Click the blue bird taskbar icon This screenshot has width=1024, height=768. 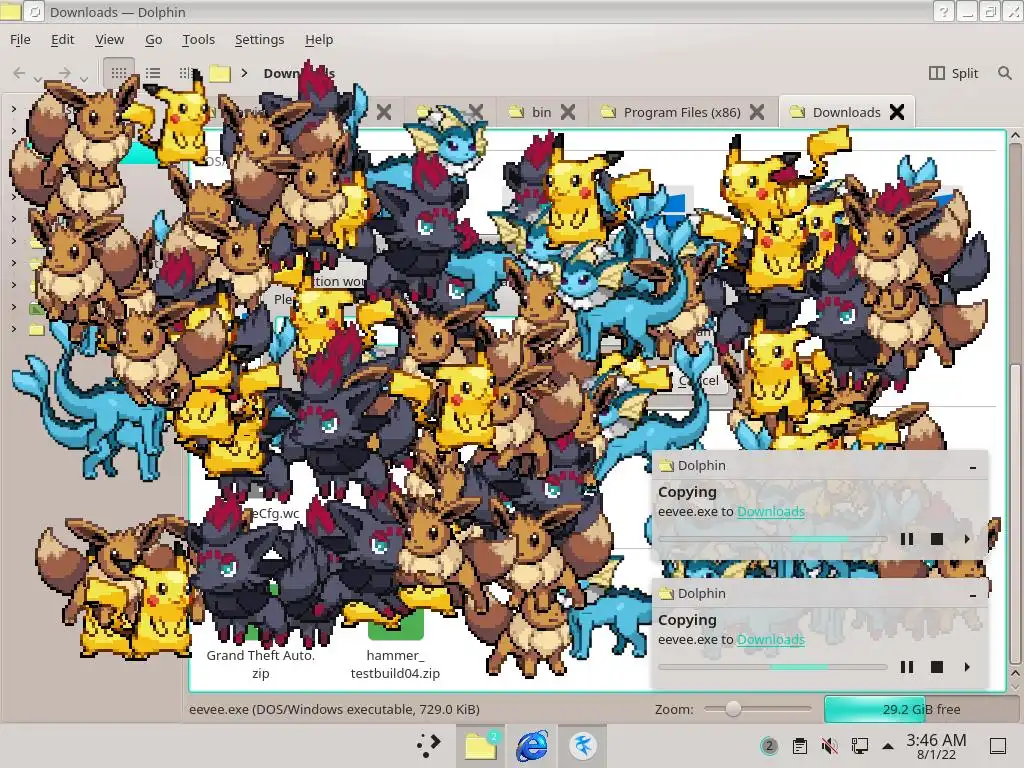pyautogui.click(x=583, y=745)
